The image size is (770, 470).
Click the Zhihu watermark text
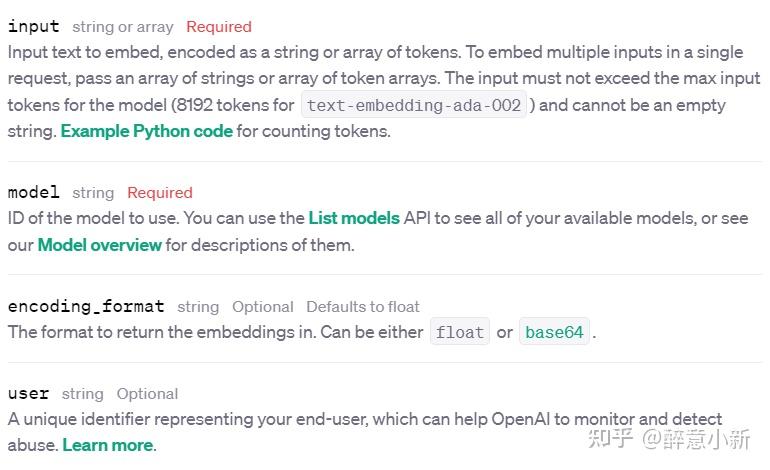669,439
